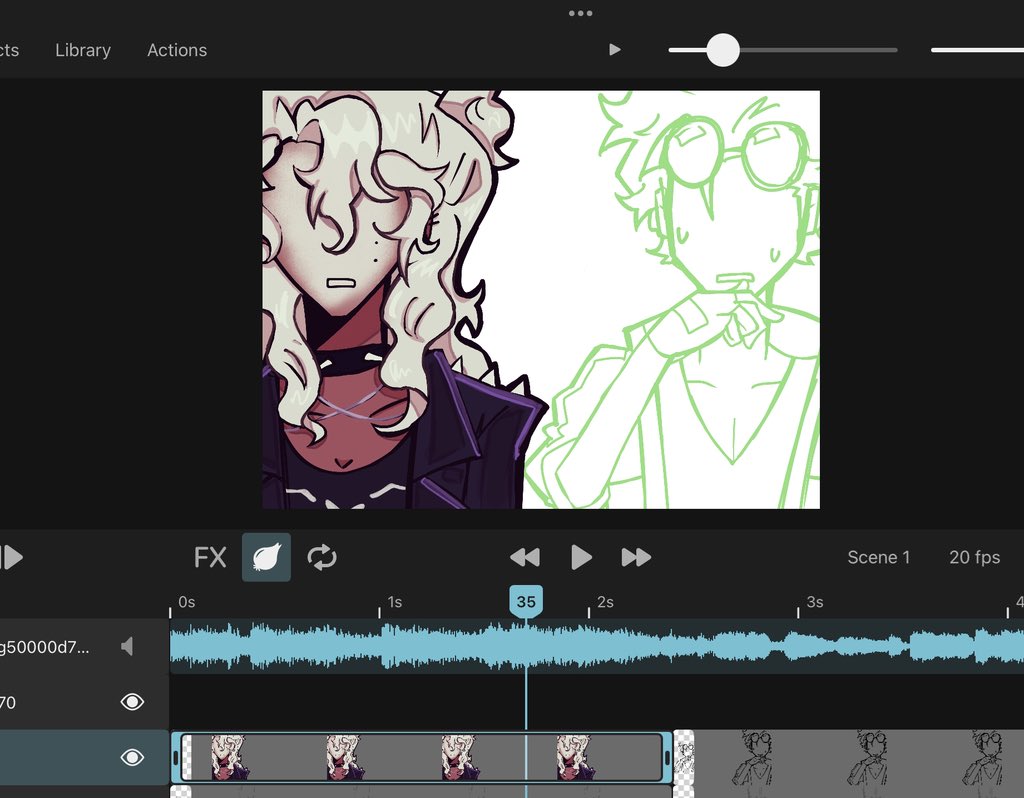Click the 3s mark on the ruler
Viewport: 1024px width, 798px height.
point(814,602)
